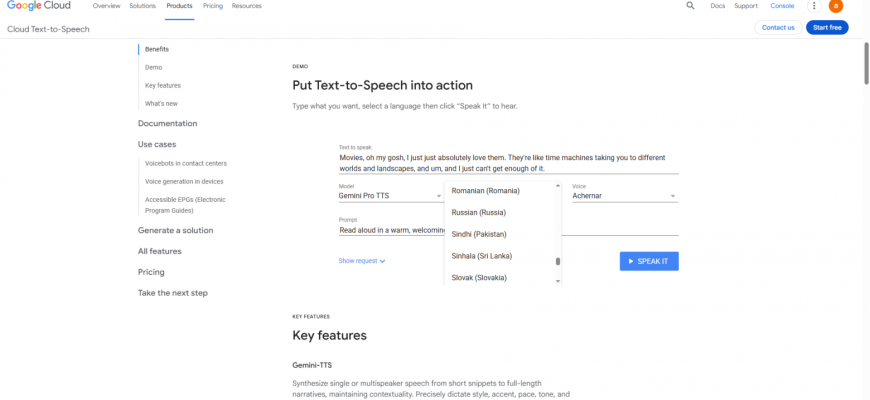This screenshot has height=400, width=870.
Task: Click the Start free button
Action: click(x=827, y=27)
